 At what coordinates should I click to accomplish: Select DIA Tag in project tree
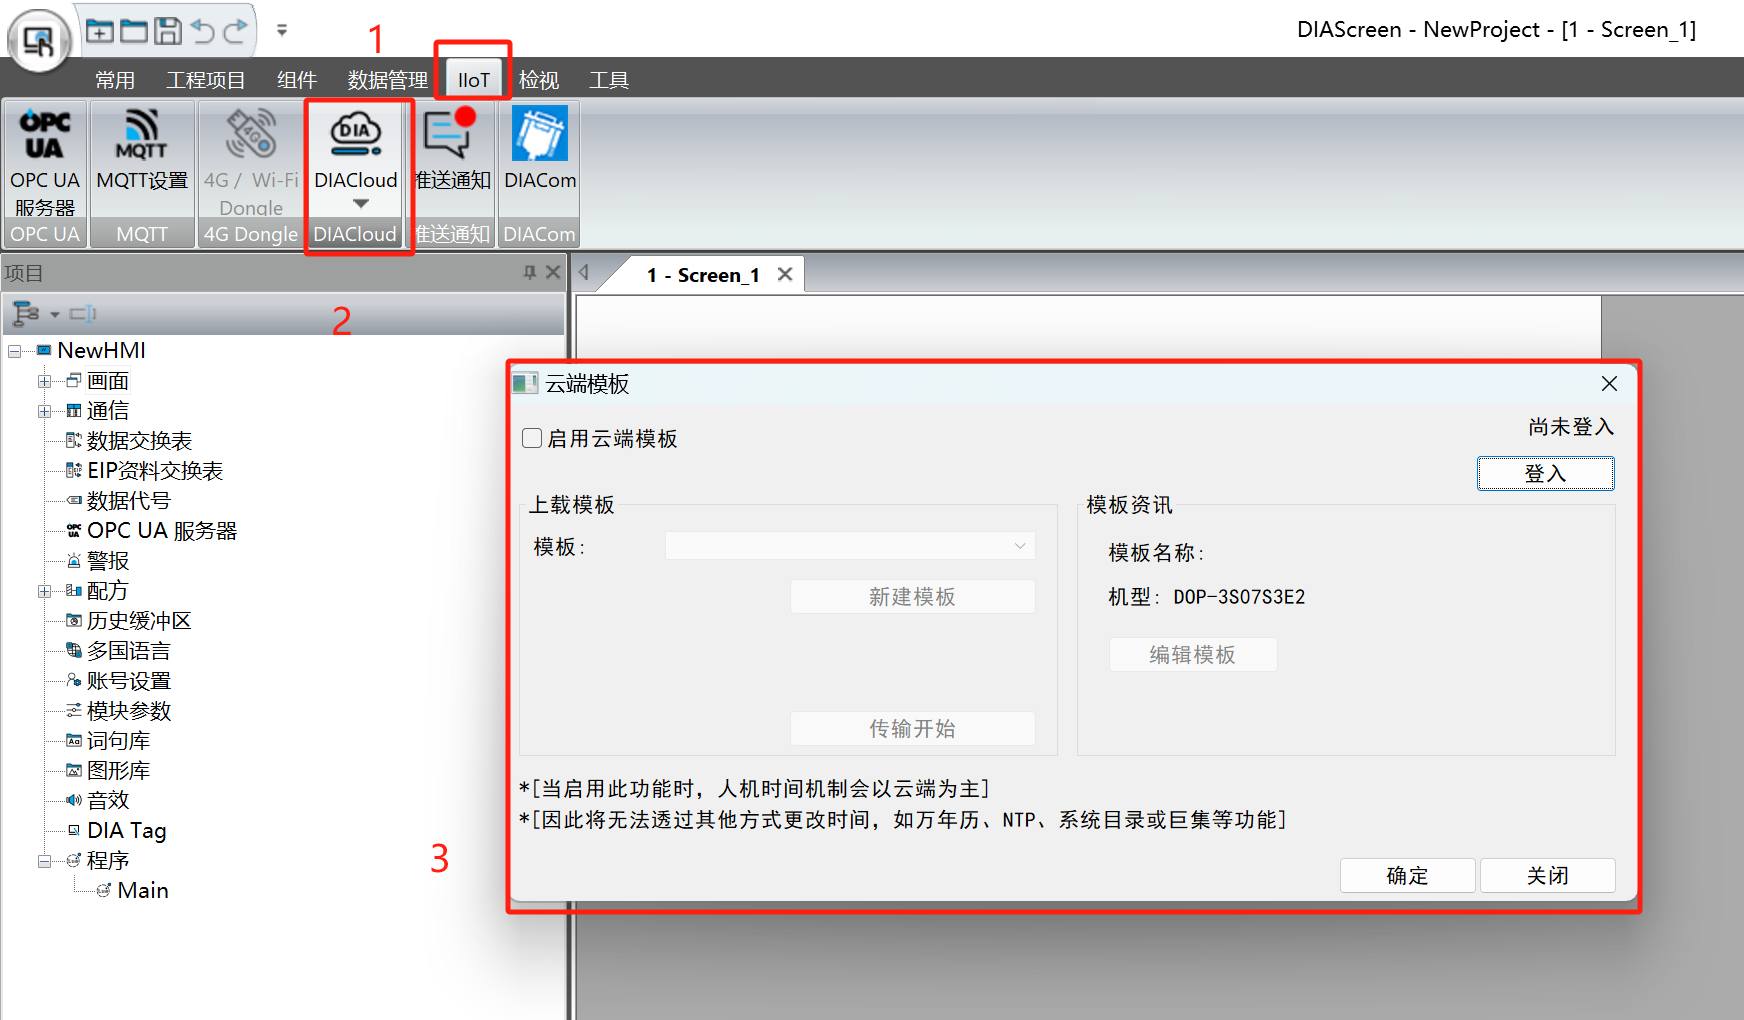pos(127,831)
